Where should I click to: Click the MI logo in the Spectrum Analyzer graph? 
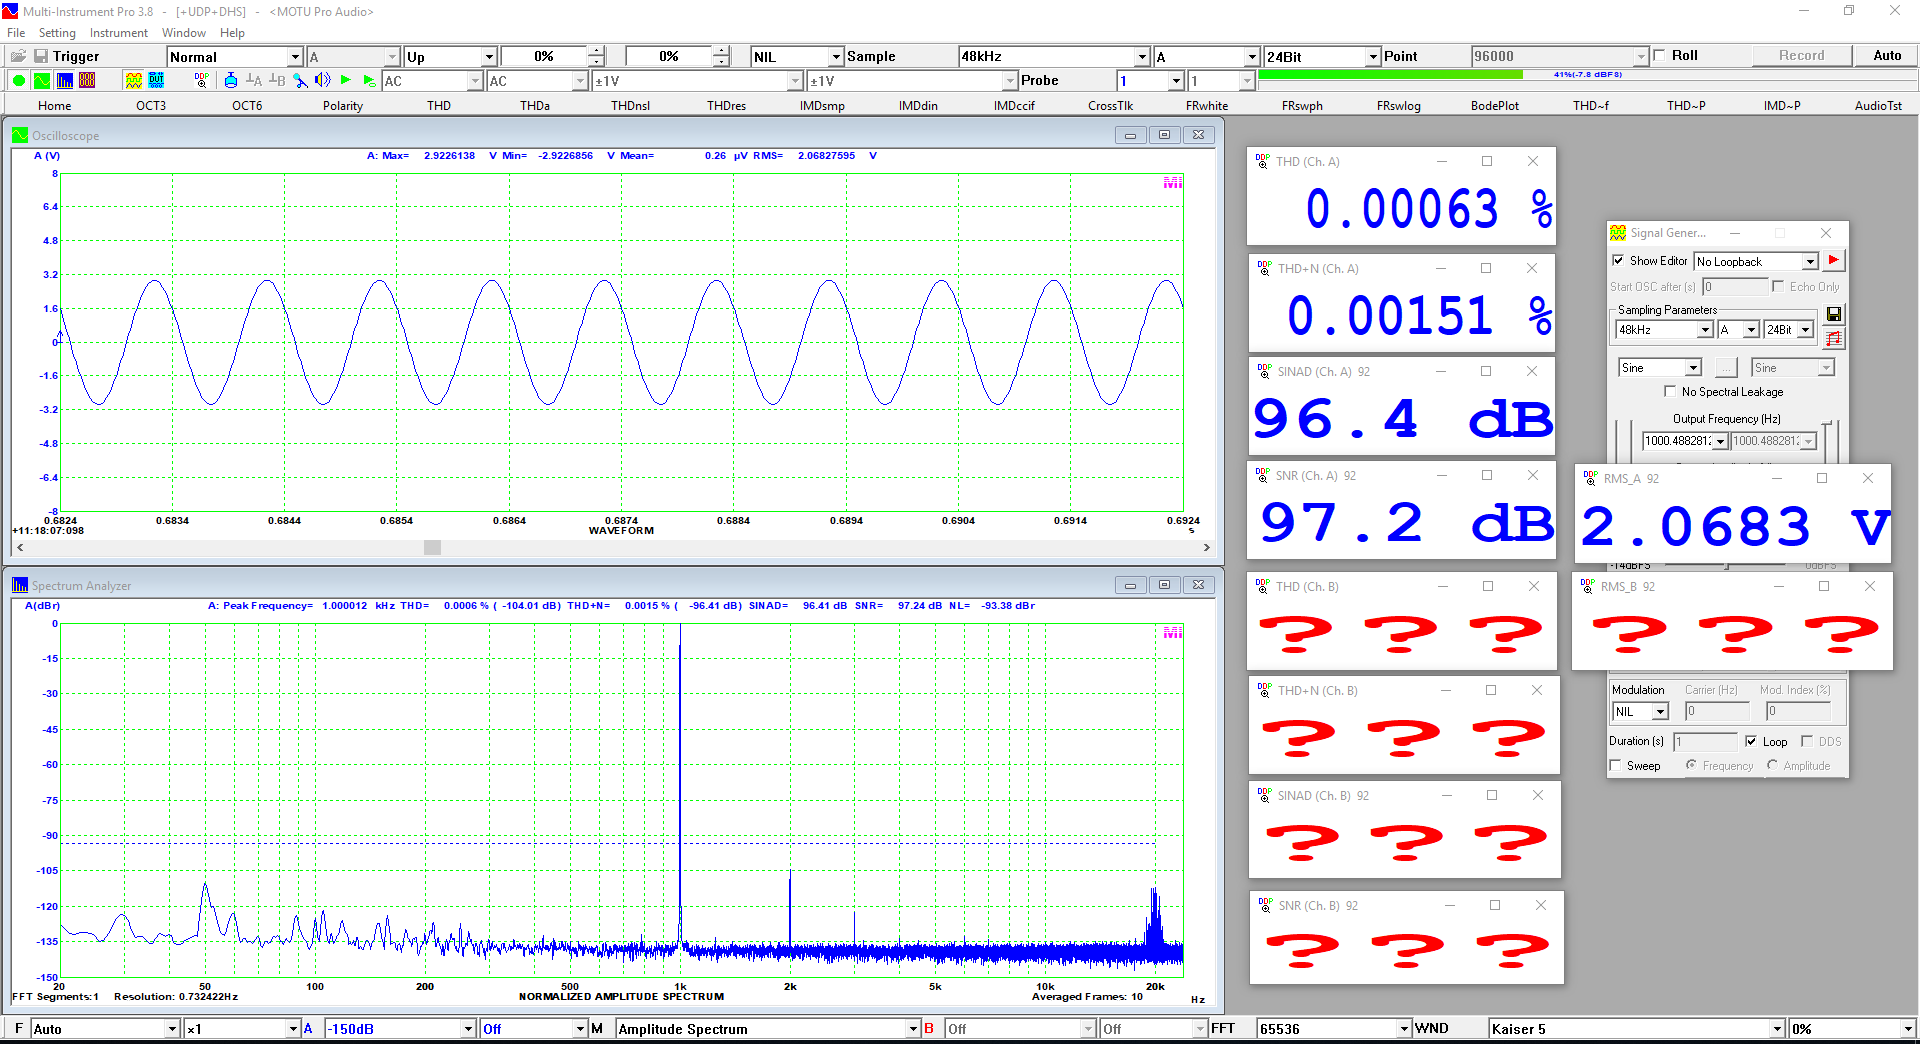tap(1173, 632)
